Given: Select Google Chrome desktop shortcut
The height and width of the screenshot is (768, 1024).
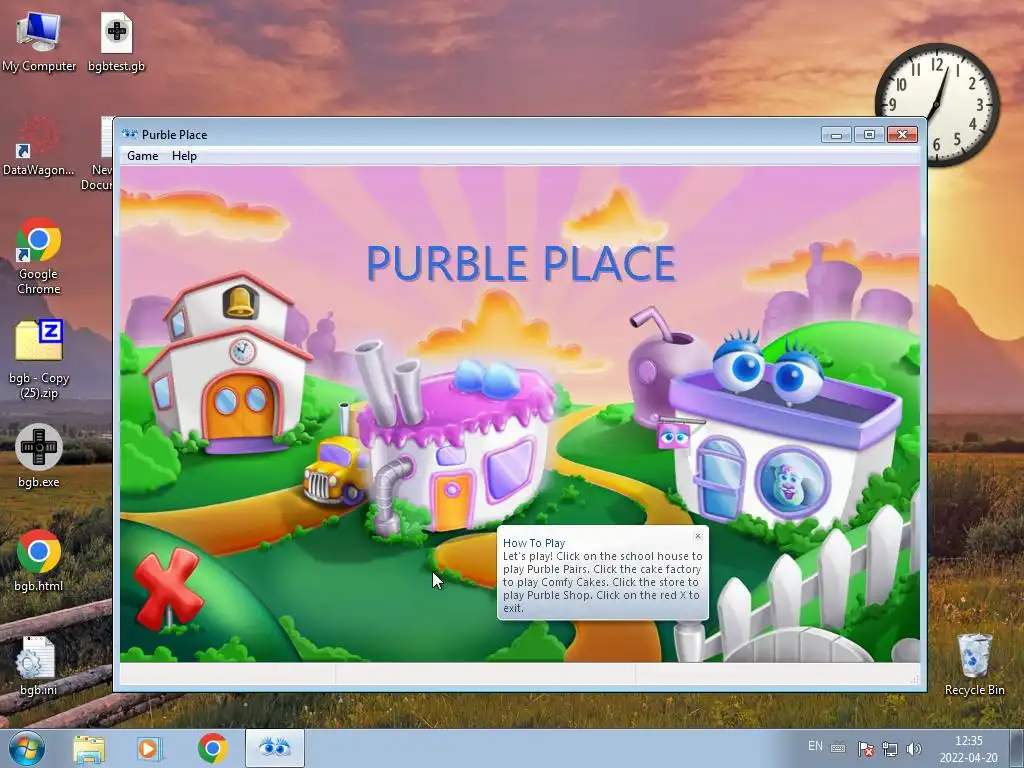Looking at the screenshot, I should click(39, 257).
